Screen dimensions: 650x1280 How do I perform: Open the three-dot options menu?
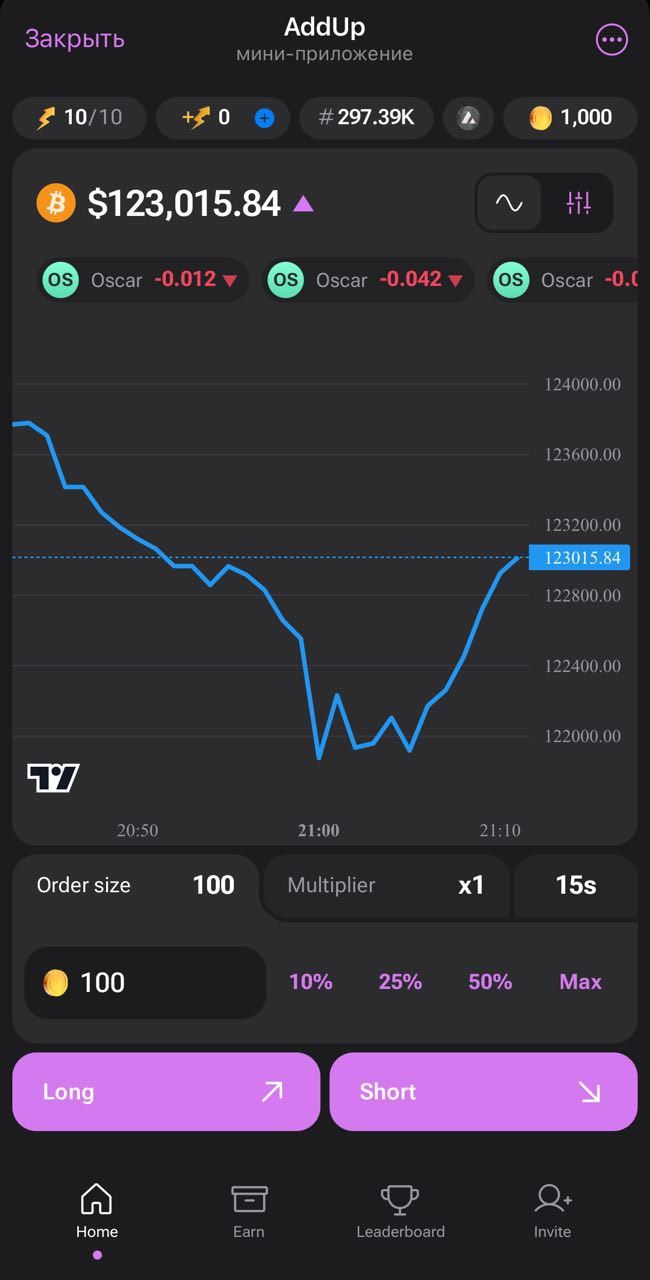[x=611, y=40]
